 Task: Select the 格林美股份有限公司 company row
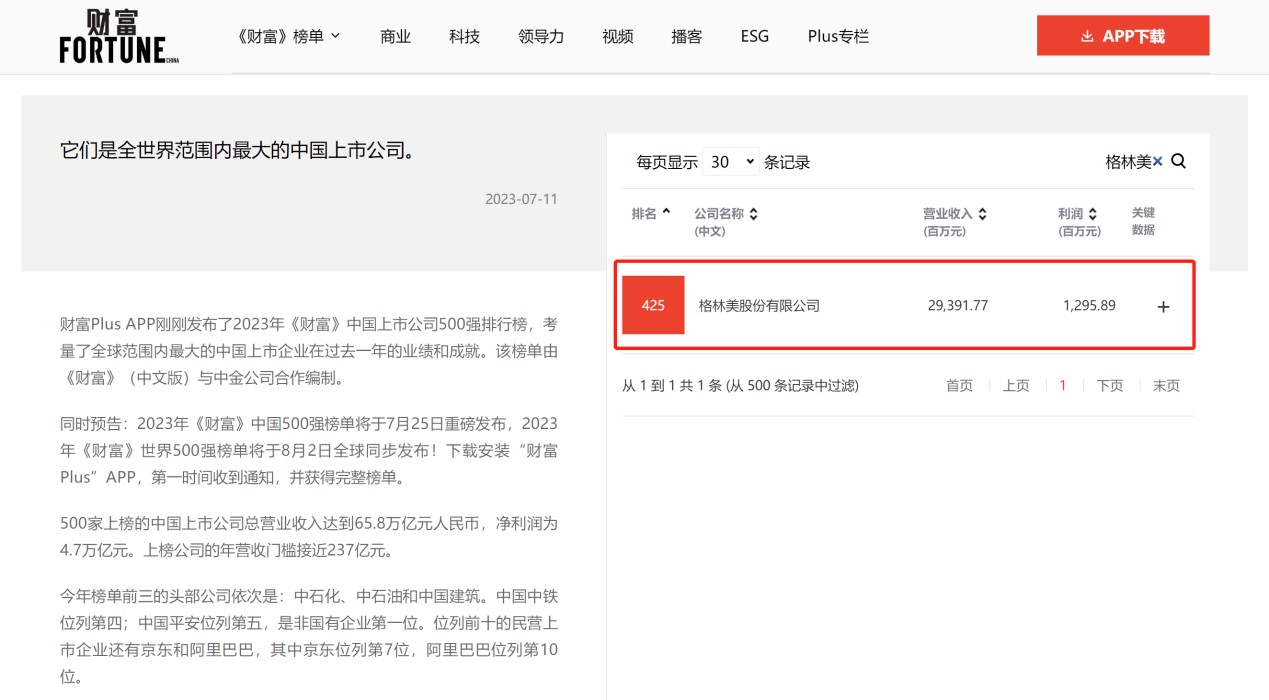[758, 306]
